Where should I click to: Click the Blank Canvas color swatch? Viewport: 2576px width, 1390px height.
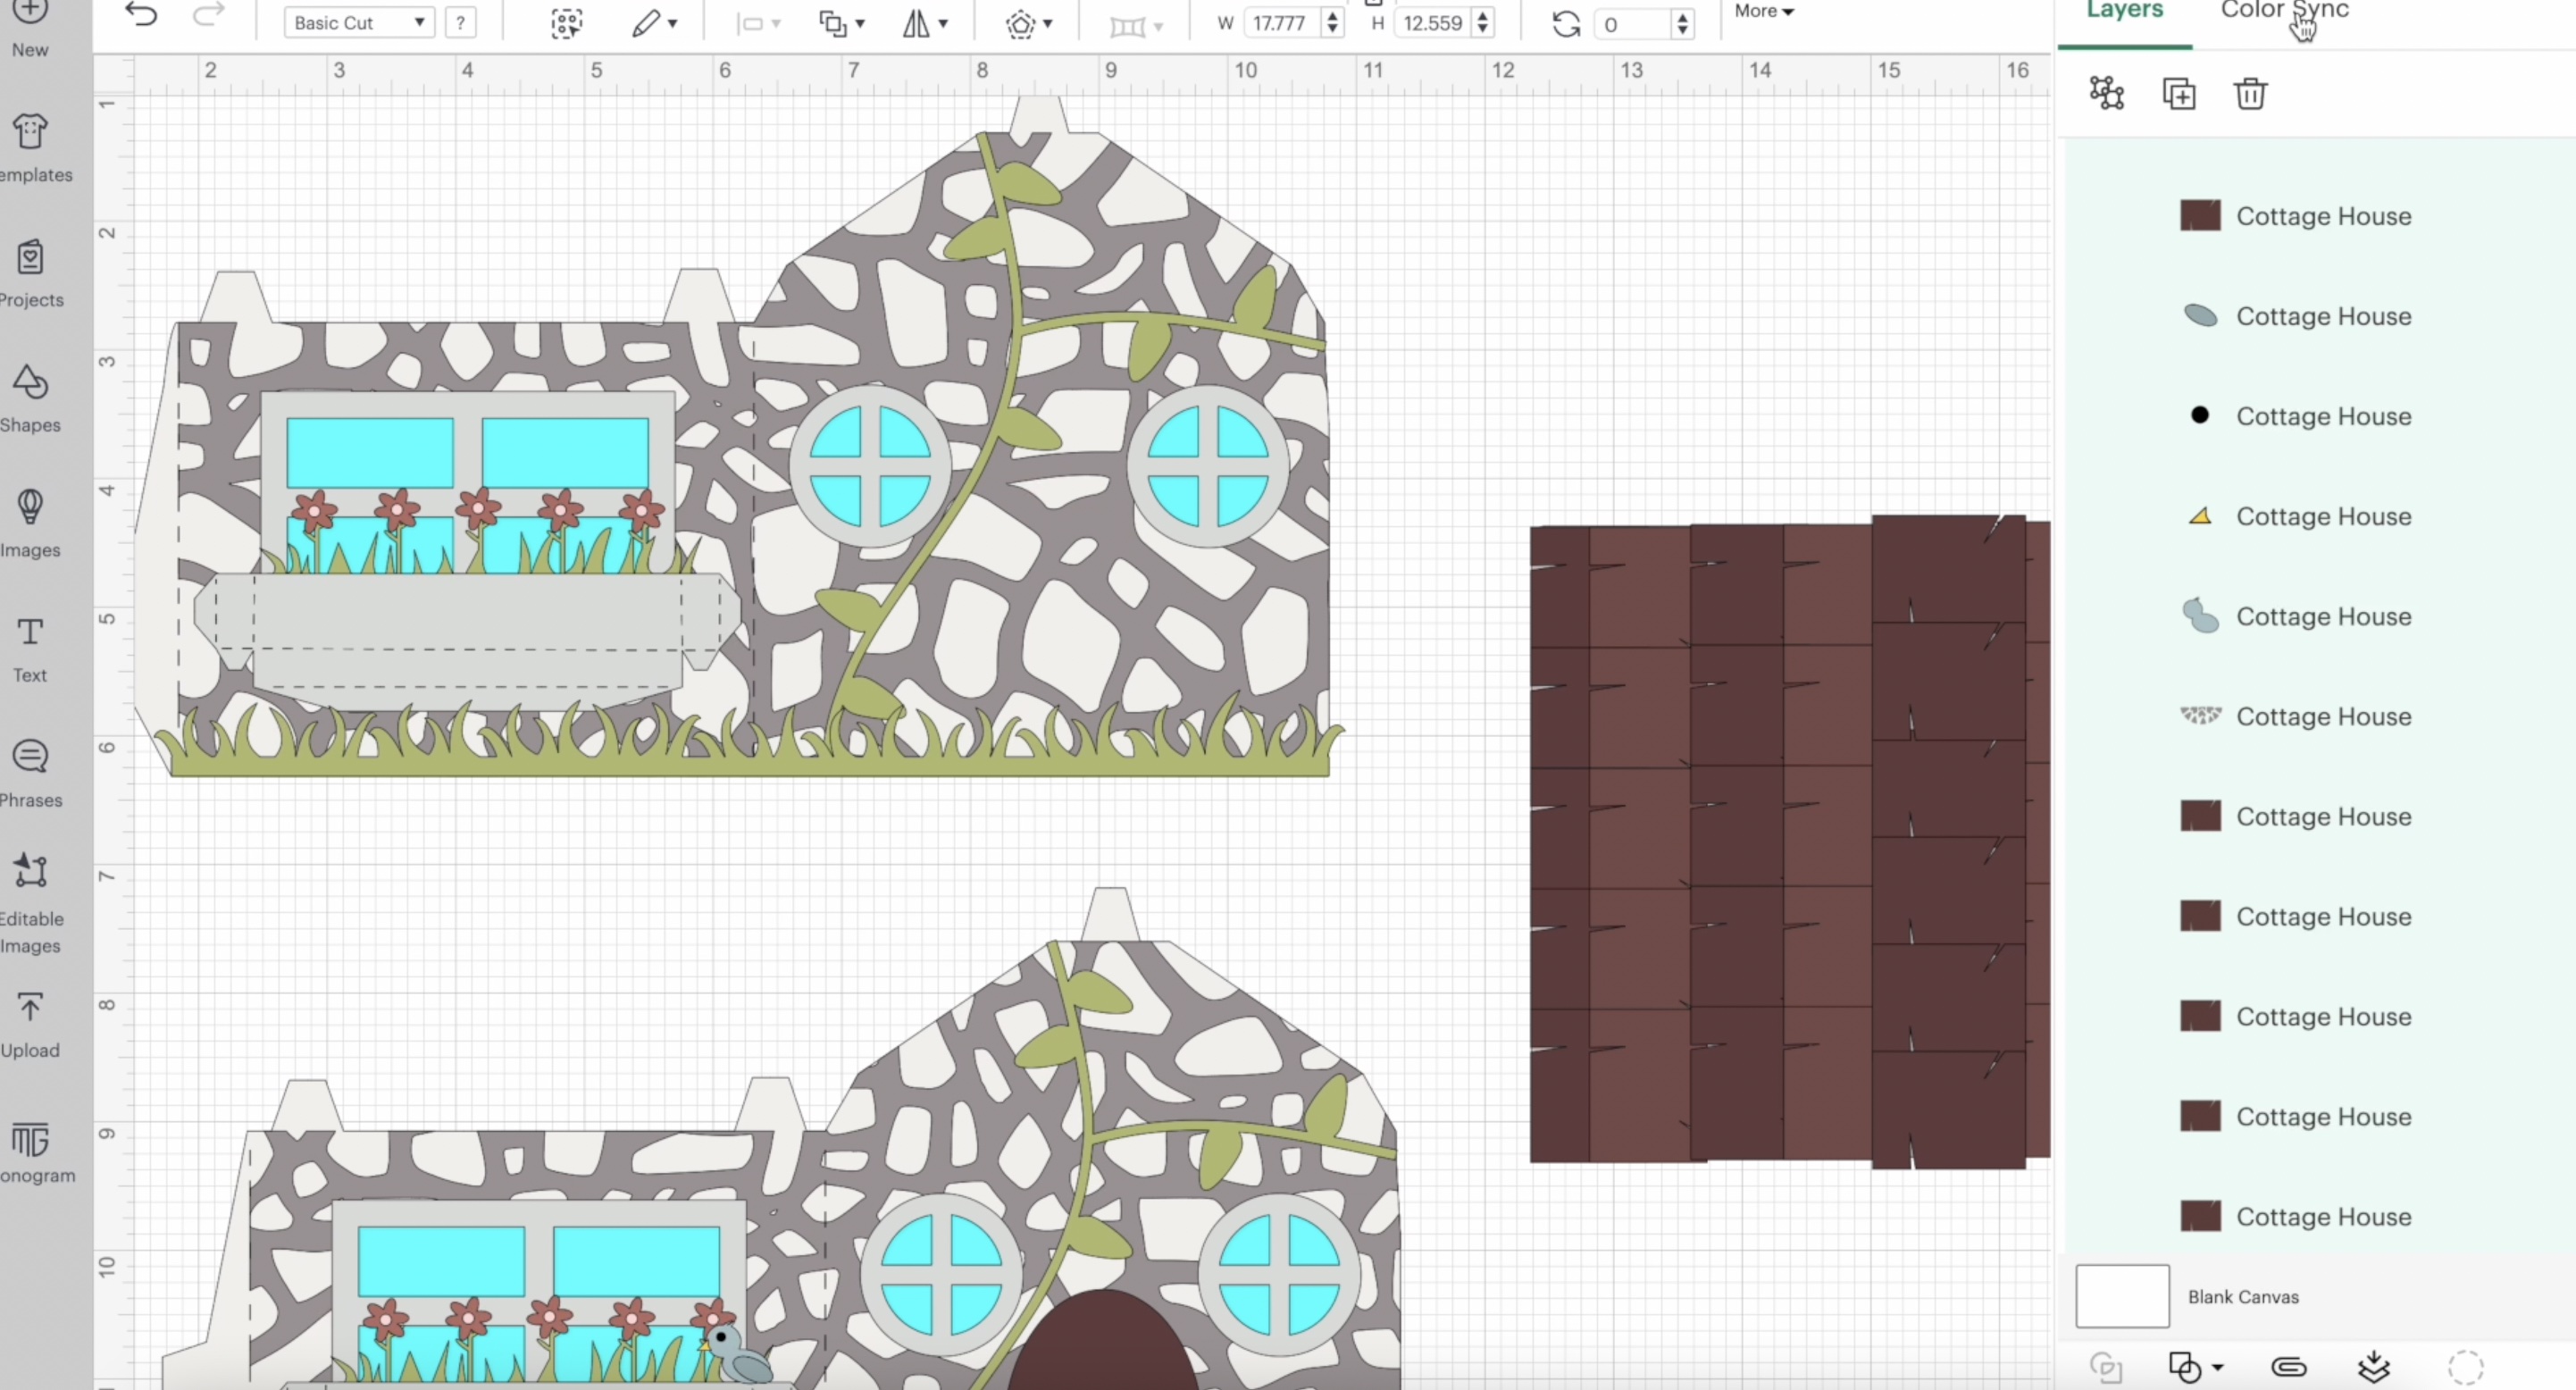point(2121,1295)
